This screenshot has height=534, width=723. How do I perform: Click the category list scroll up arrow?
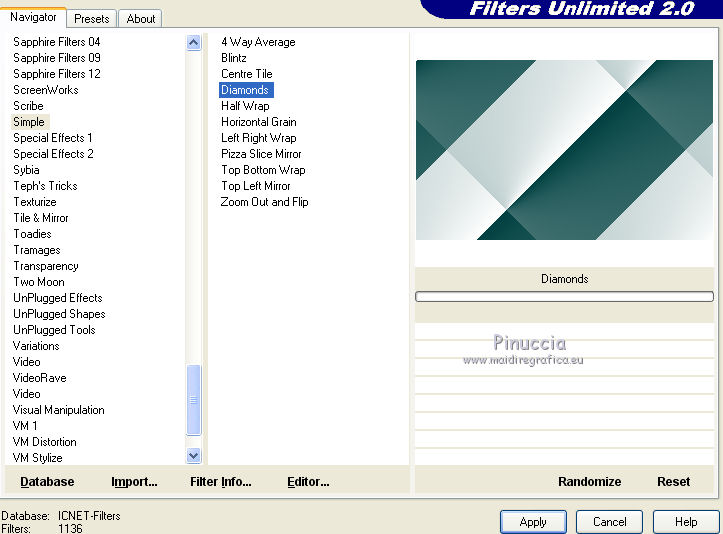194,43
